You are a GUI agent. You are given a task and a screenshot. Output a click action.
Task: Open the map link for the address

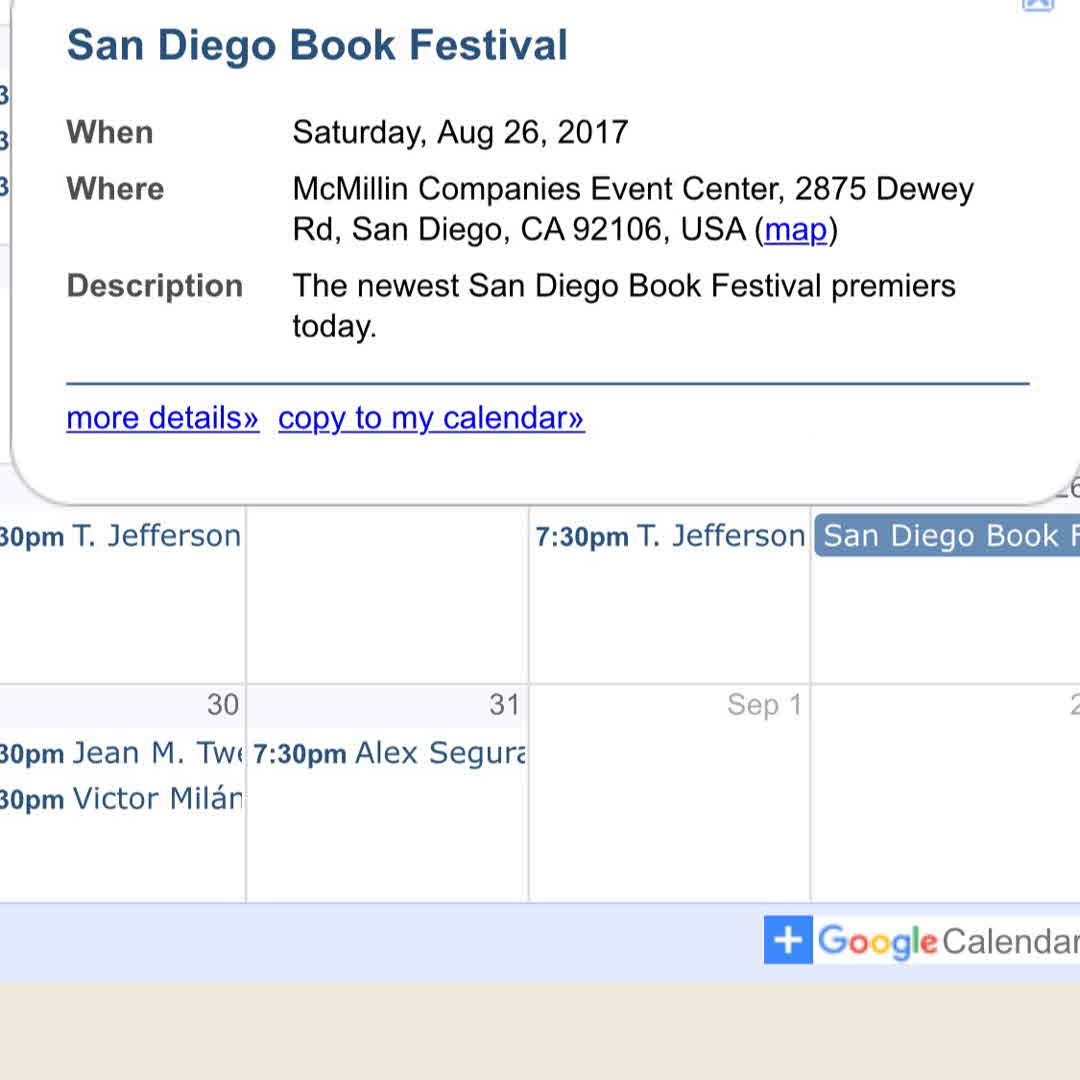coord(796,230)
